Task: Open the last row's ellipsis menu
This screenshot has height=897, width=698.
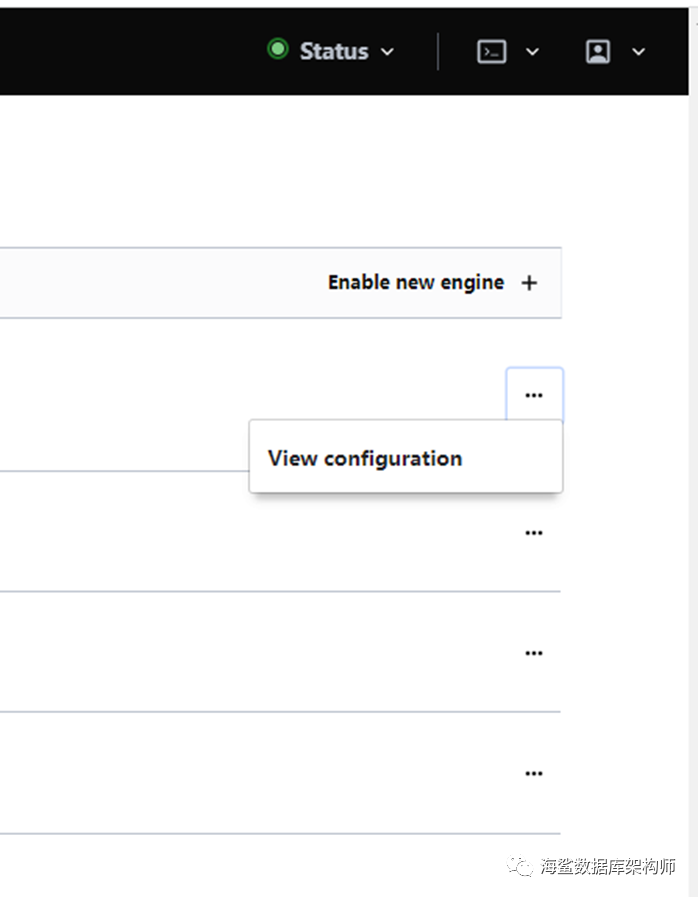Action: pyautogui.click(x=534, y=773)
